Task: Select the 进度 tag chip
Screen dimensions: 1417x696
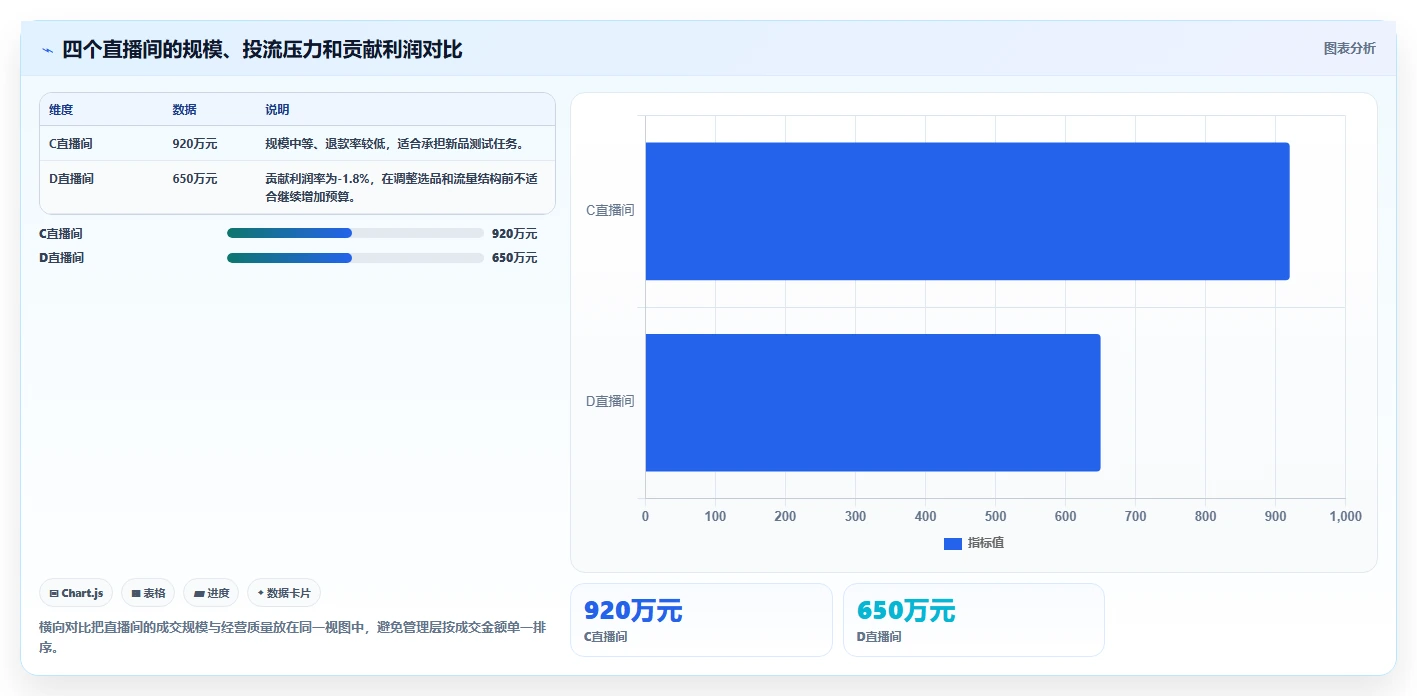Action: pyautogui.click(x=211, y=593)
